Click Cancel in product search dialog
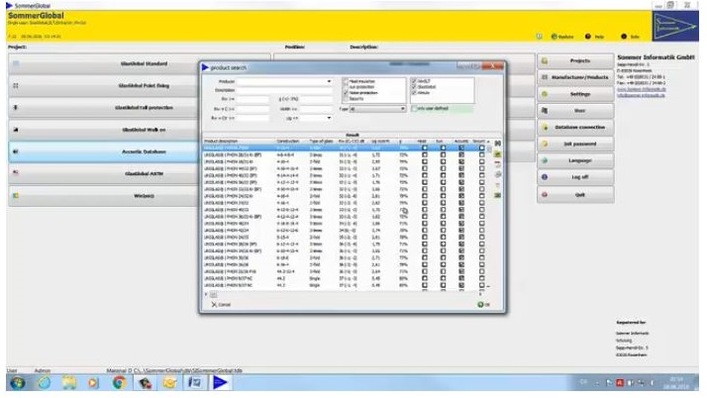This screenshot has width=707, height=398. point(221,305)
